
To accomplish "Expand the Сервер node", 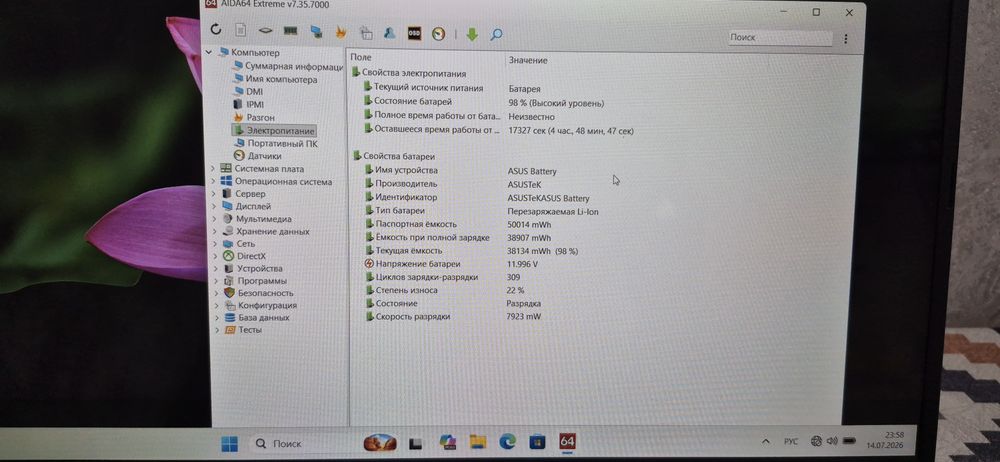I will [x=213, y=193].
